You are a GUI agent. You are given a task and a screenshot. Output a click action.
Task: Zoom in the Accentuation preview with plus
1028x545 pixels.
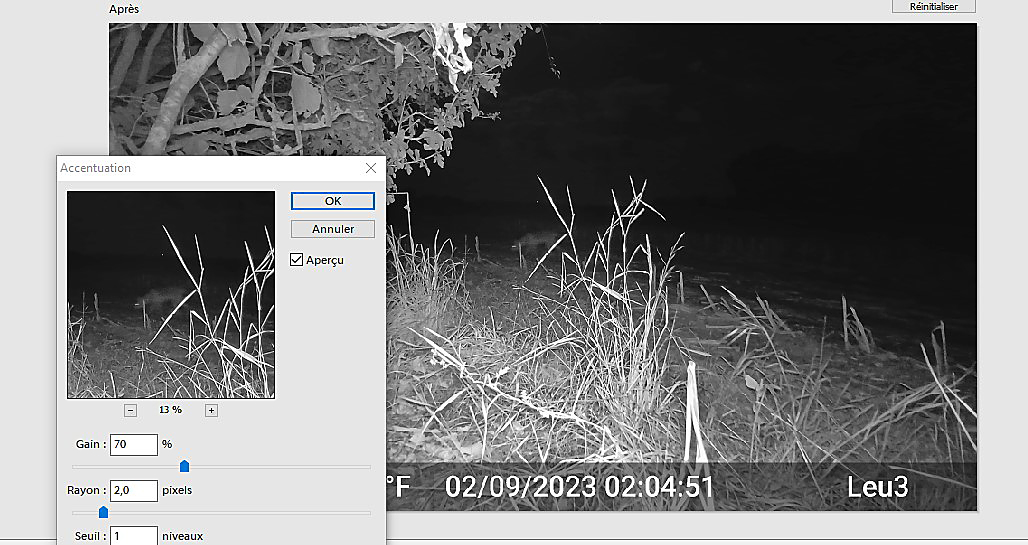[211, 410]
